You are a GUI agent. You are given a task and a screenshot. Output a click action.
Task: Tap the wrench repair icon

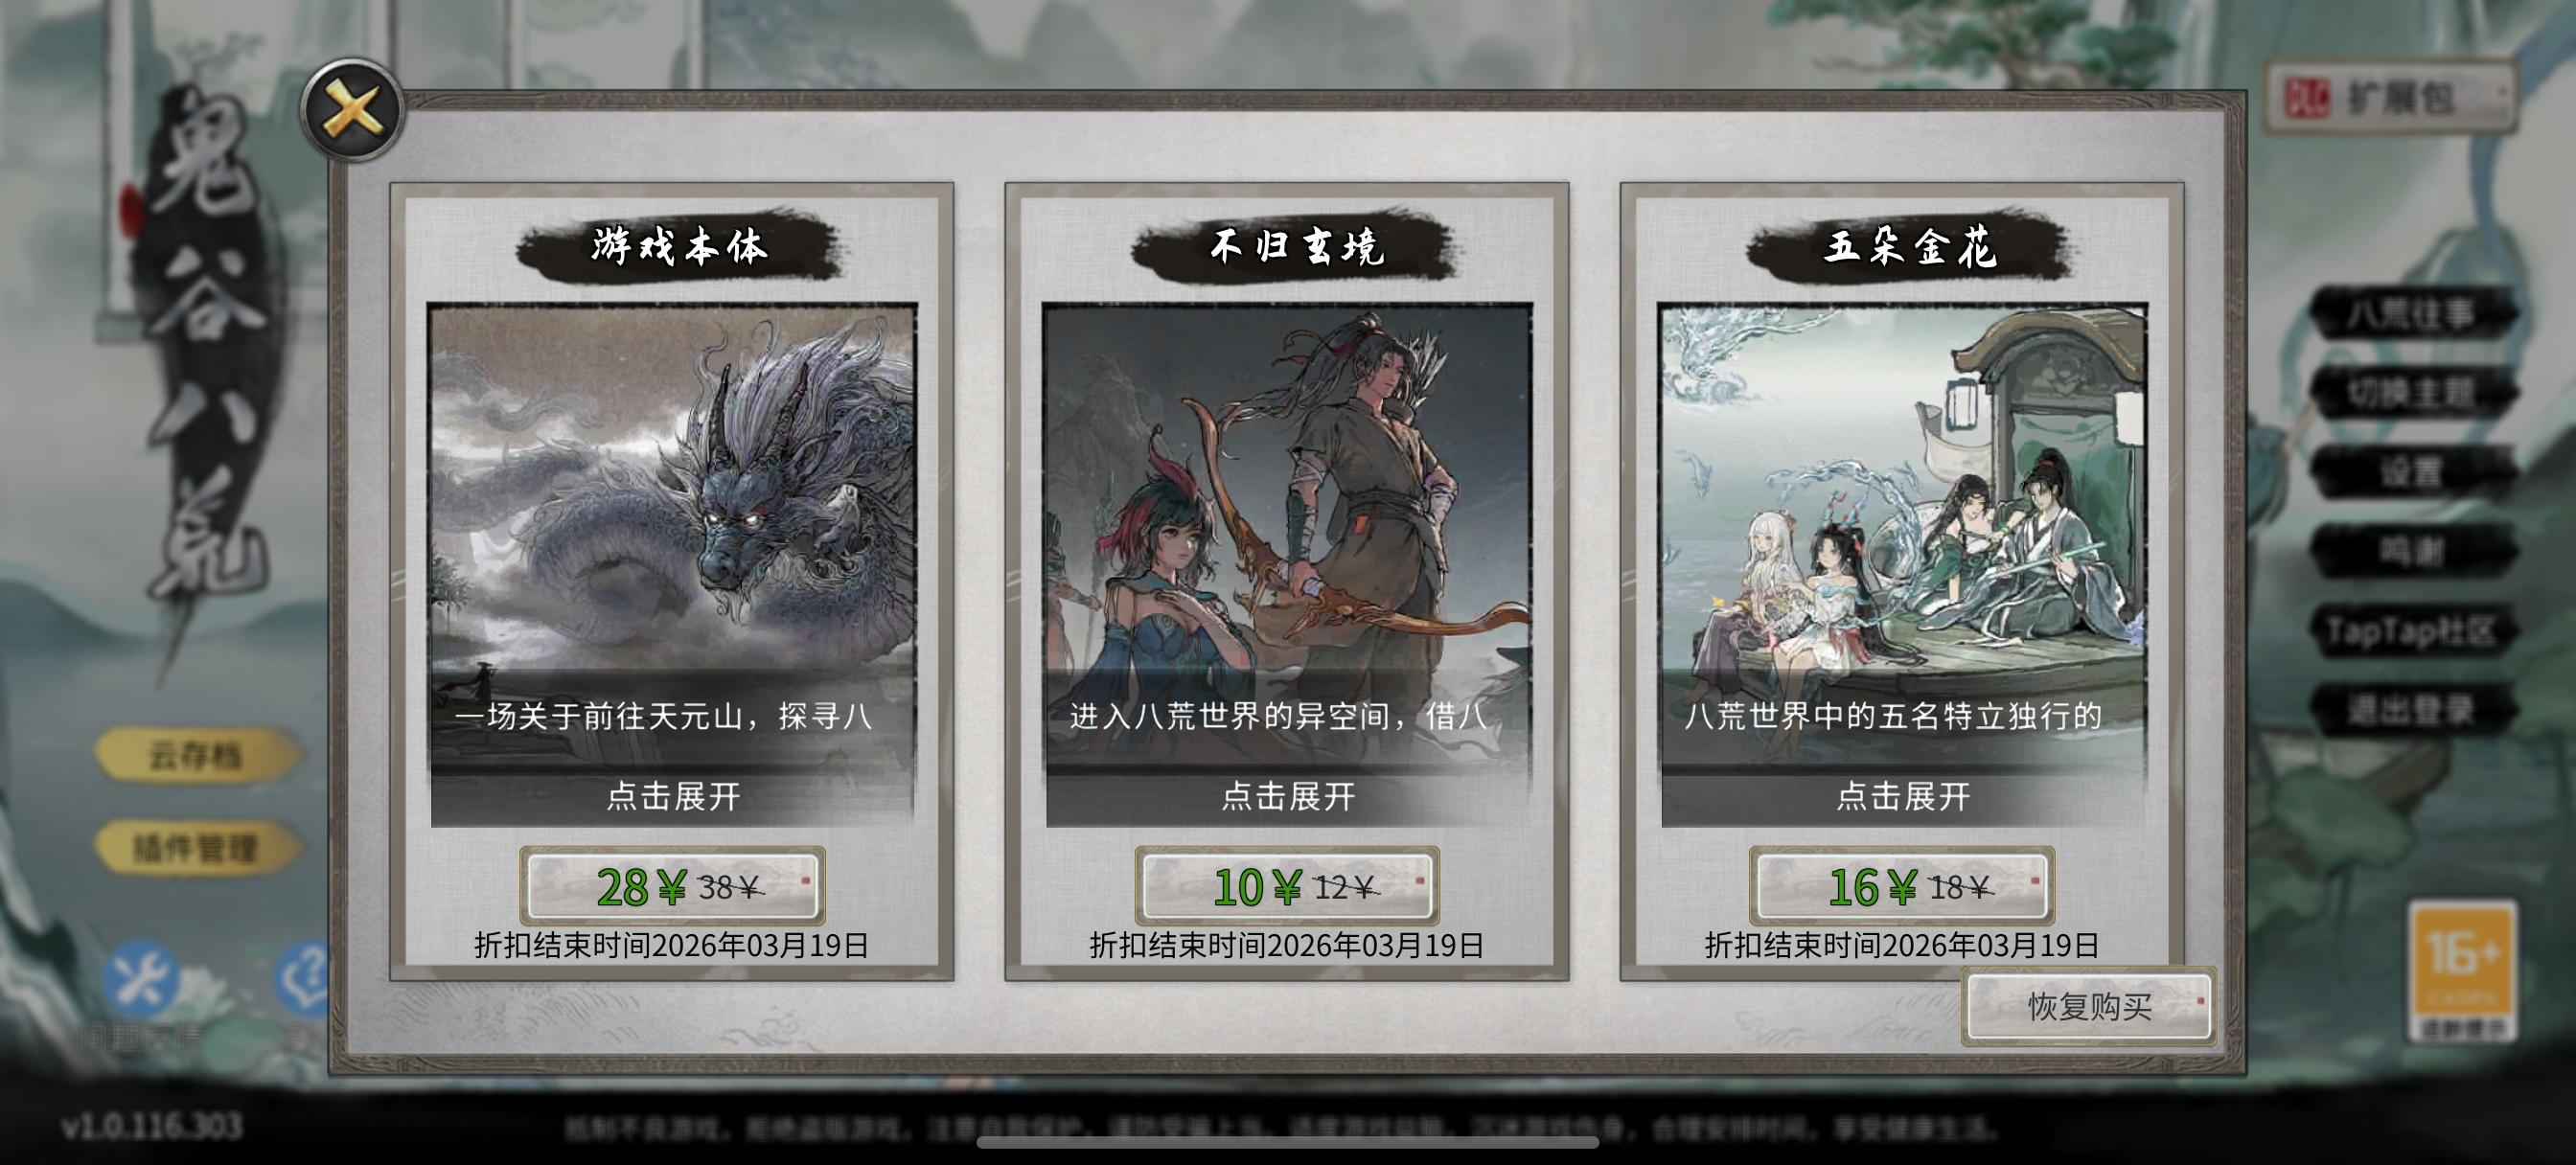point(140,979)
